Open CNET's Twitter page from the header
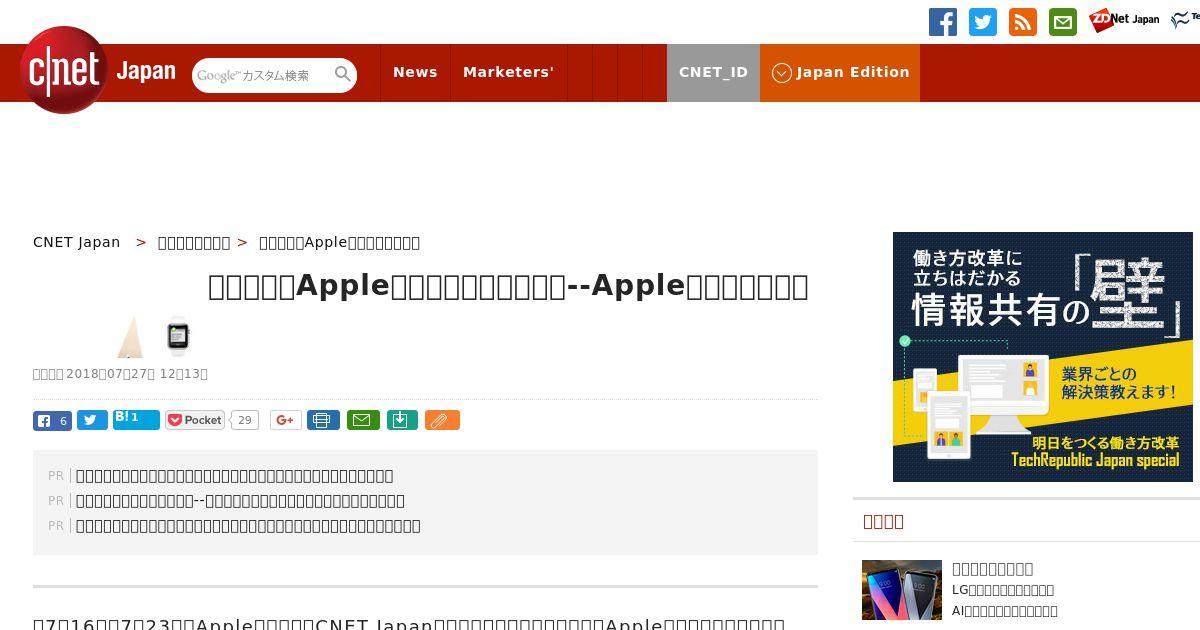1200x630 pixels. (983, 22)
